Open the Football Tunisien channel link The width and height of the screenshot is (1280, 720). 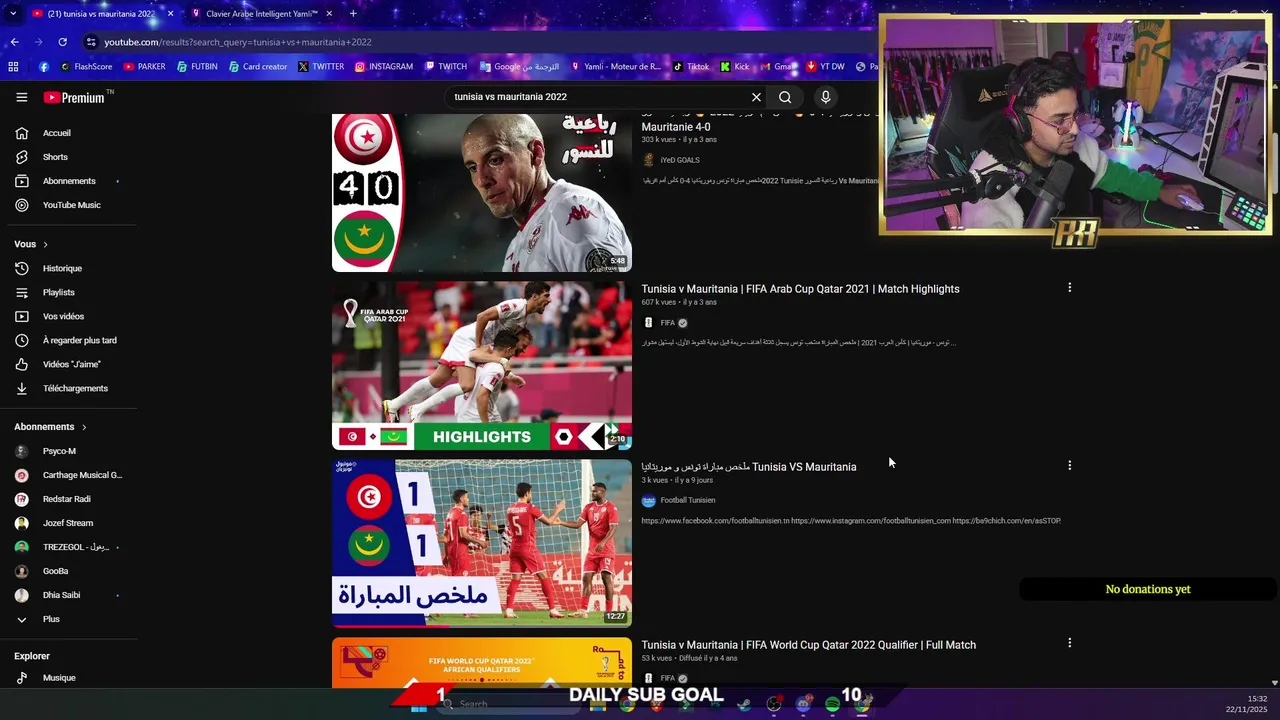[x=688, y=500]
